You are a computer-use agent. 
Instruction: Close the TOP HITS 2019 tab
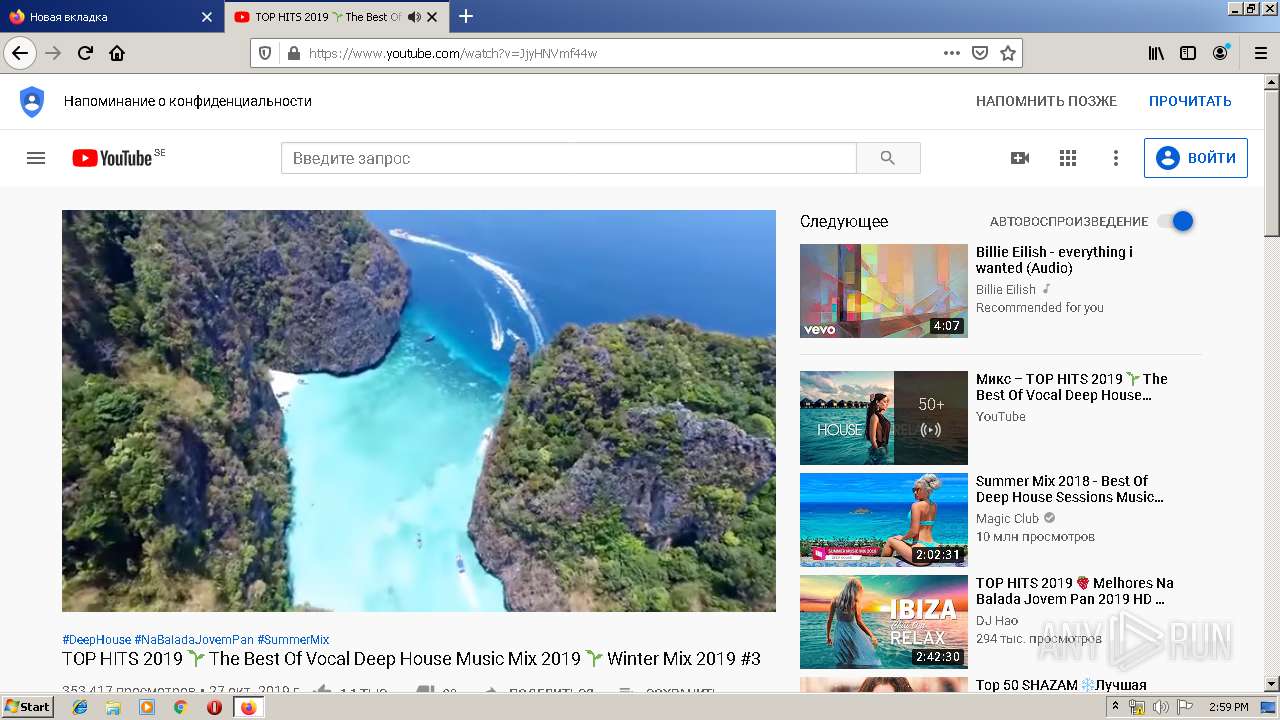(x=433, y=17)
